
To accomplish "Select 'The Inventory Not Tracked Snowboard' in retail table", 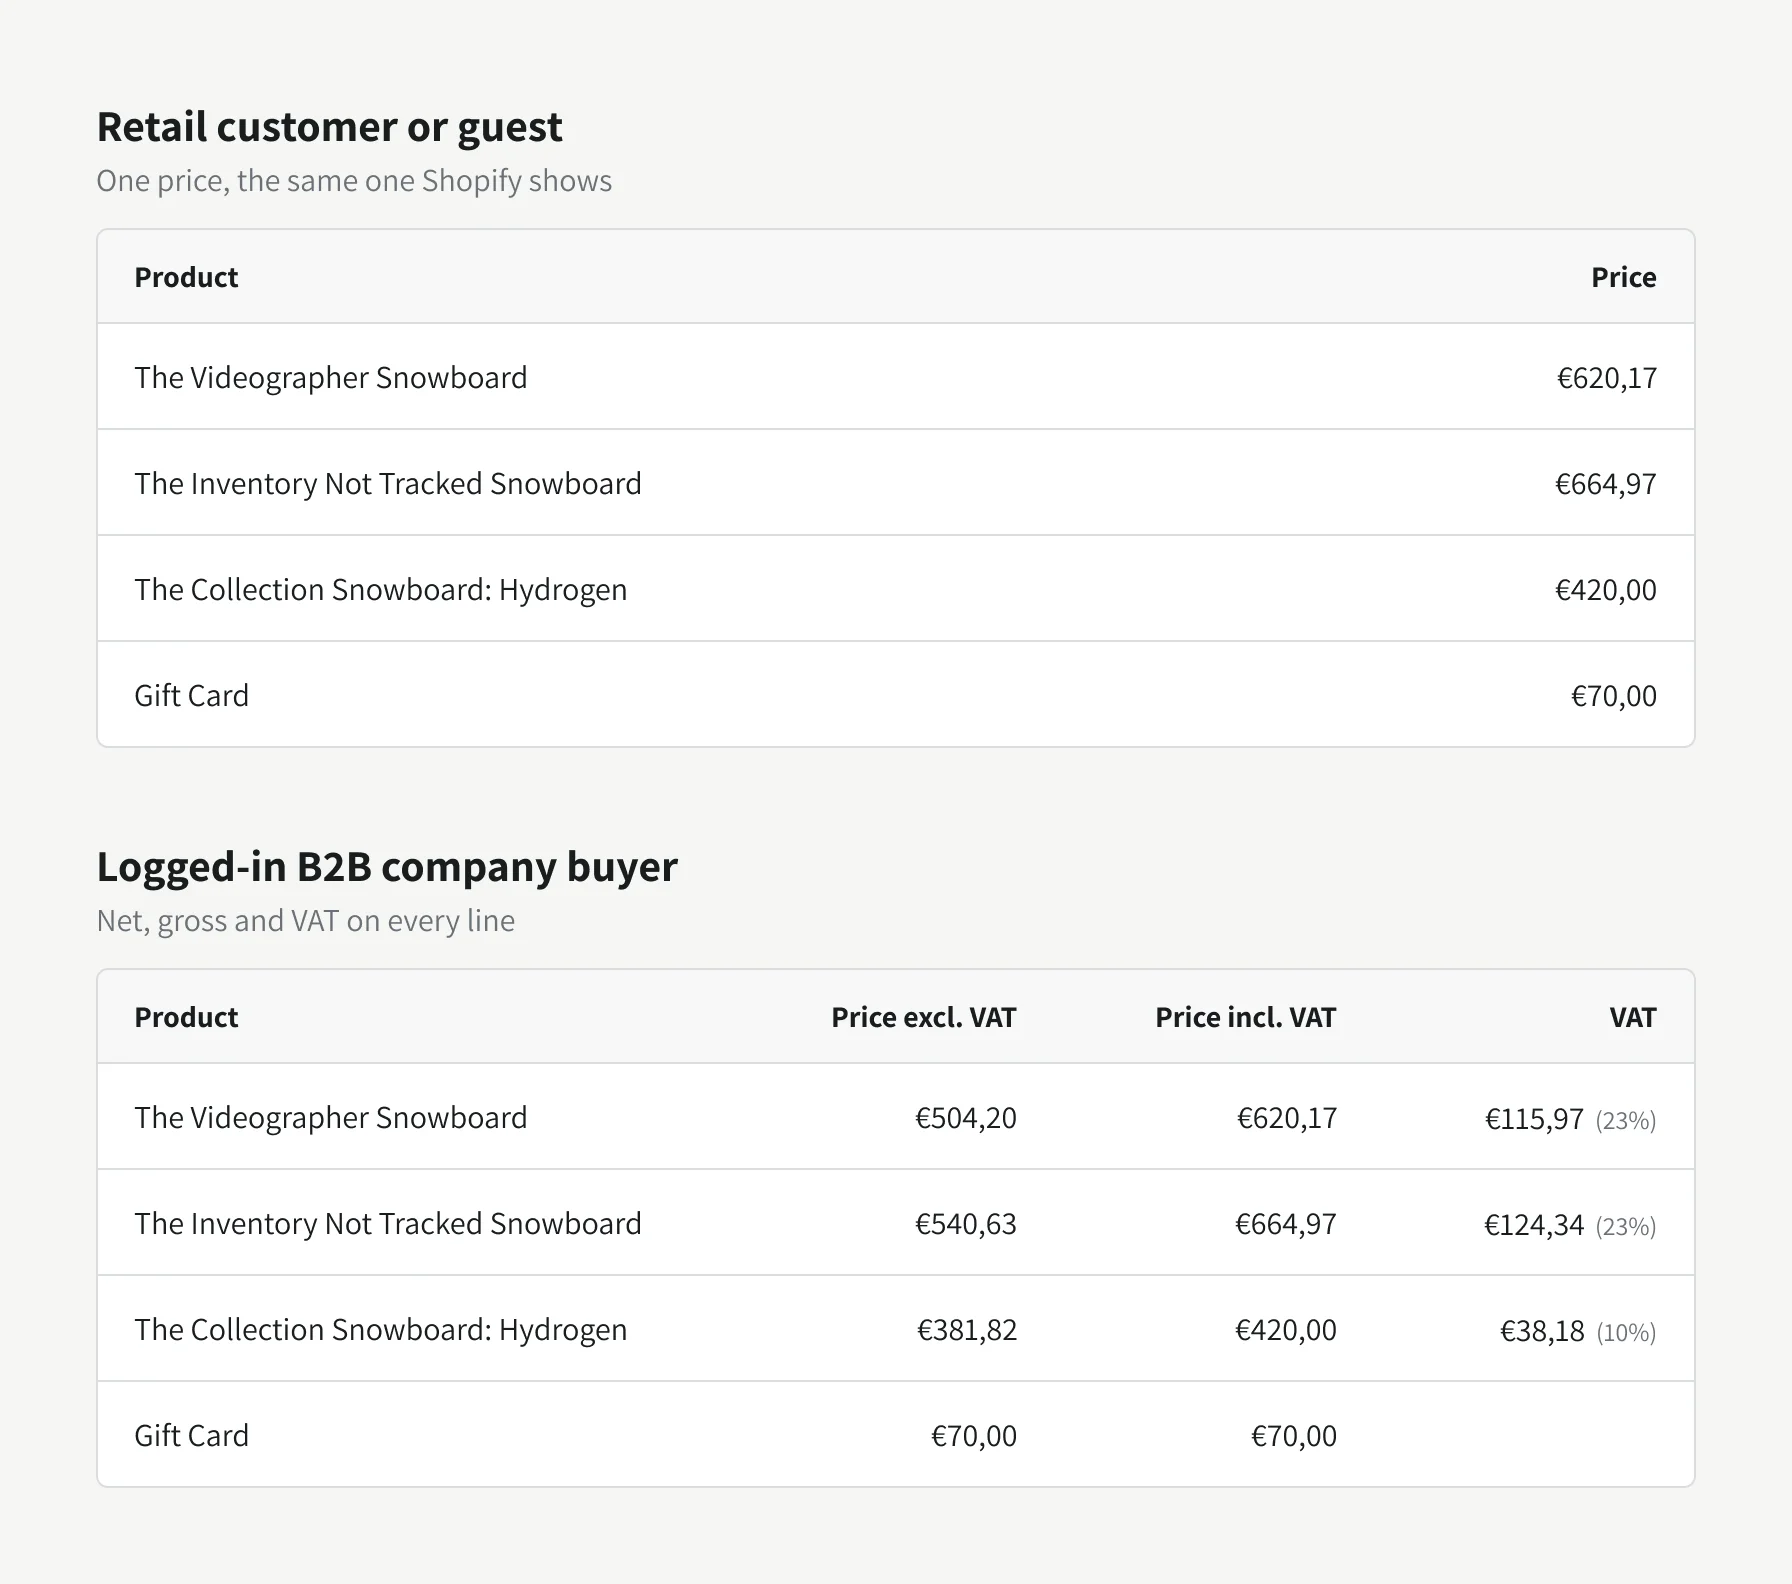I will [x=388, y=483].
